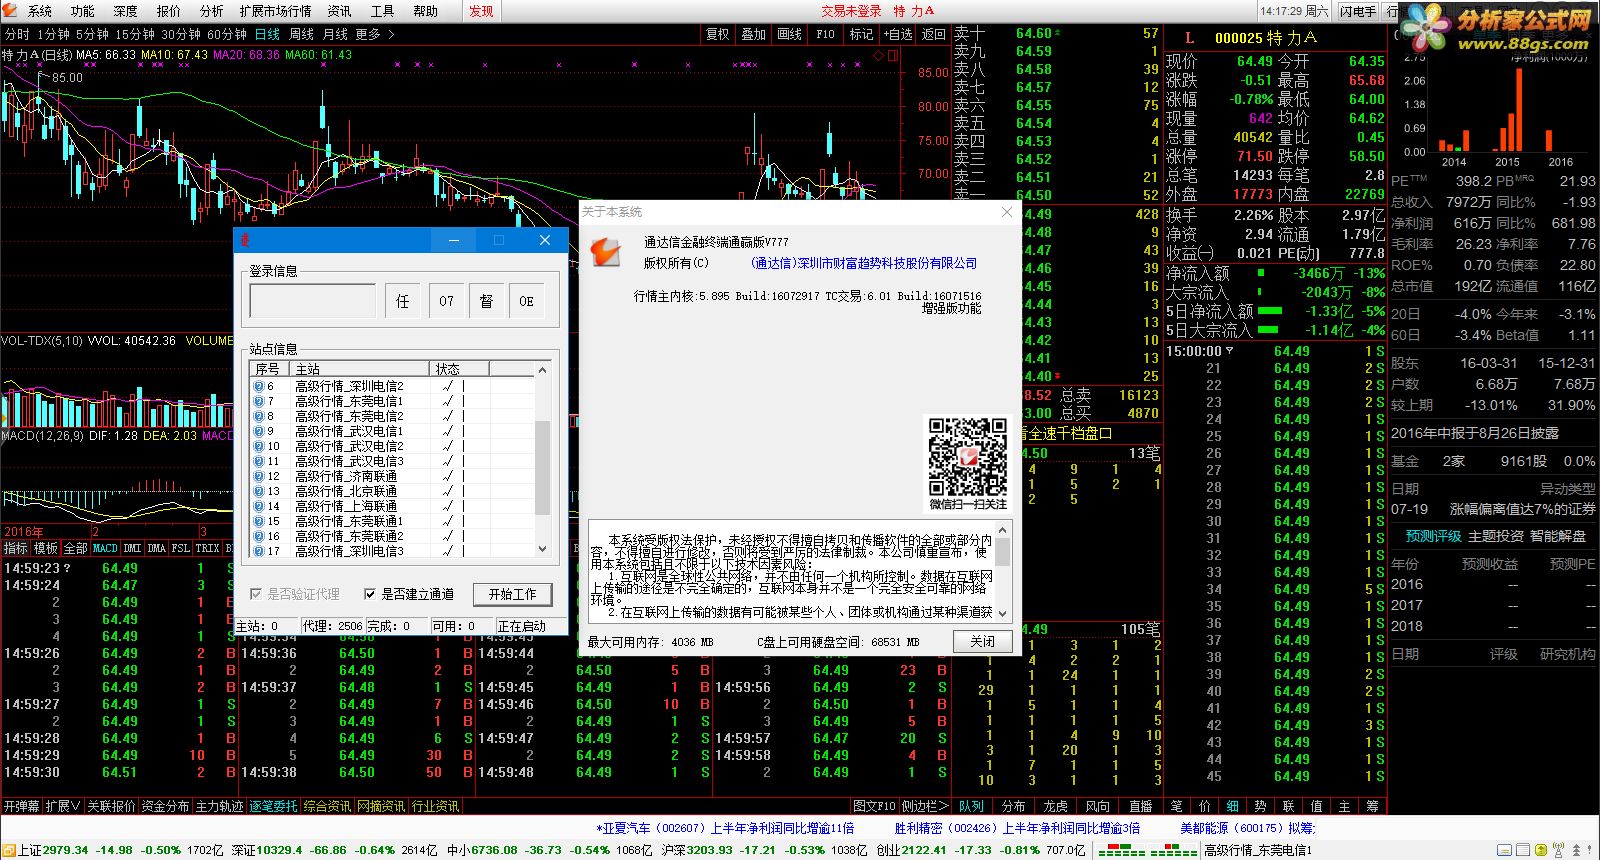Click the traffic indicator bars in status bar

pos(1148,851)
